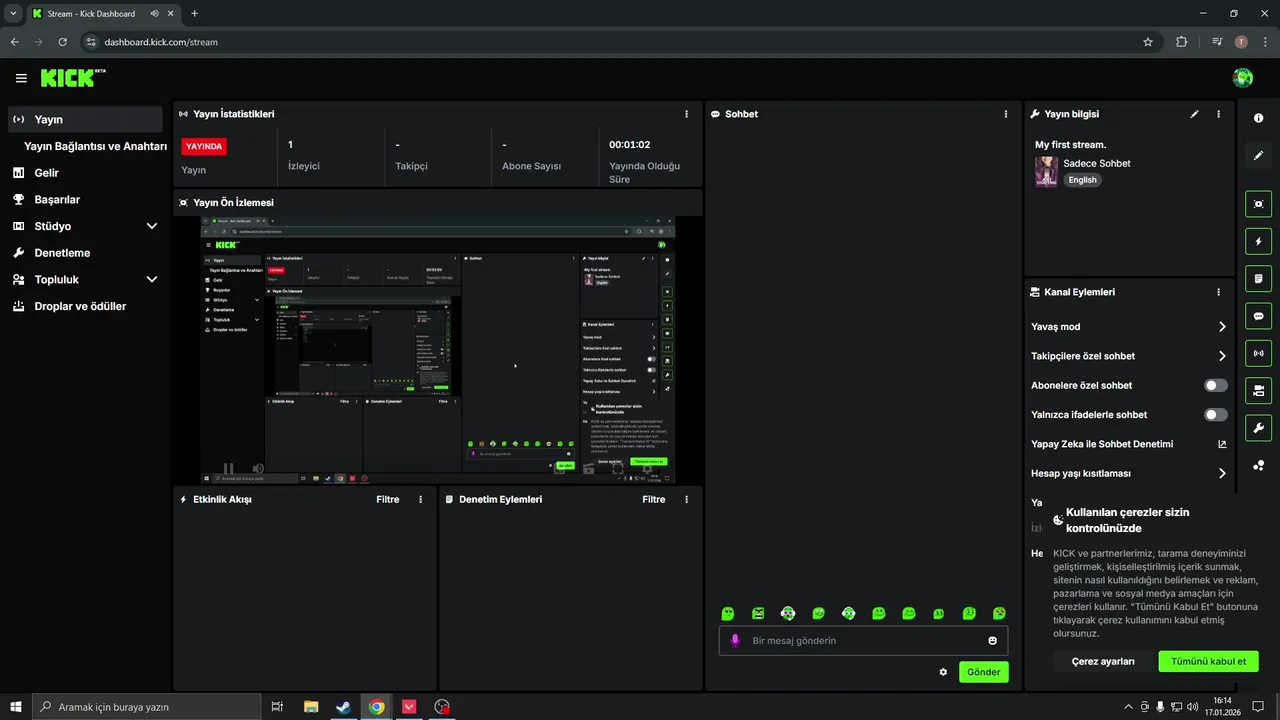The height and width of the screenshot is (720, 1280).
Task: Open the info icon in right sidebar
Action: pos(1258,118)
